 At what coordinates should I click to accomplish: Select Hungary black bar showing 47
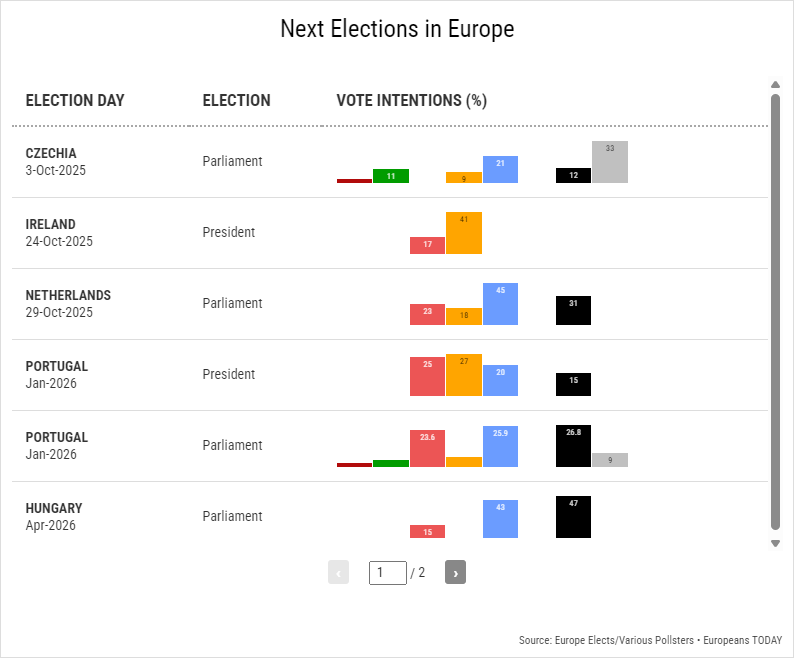(573, 517)
